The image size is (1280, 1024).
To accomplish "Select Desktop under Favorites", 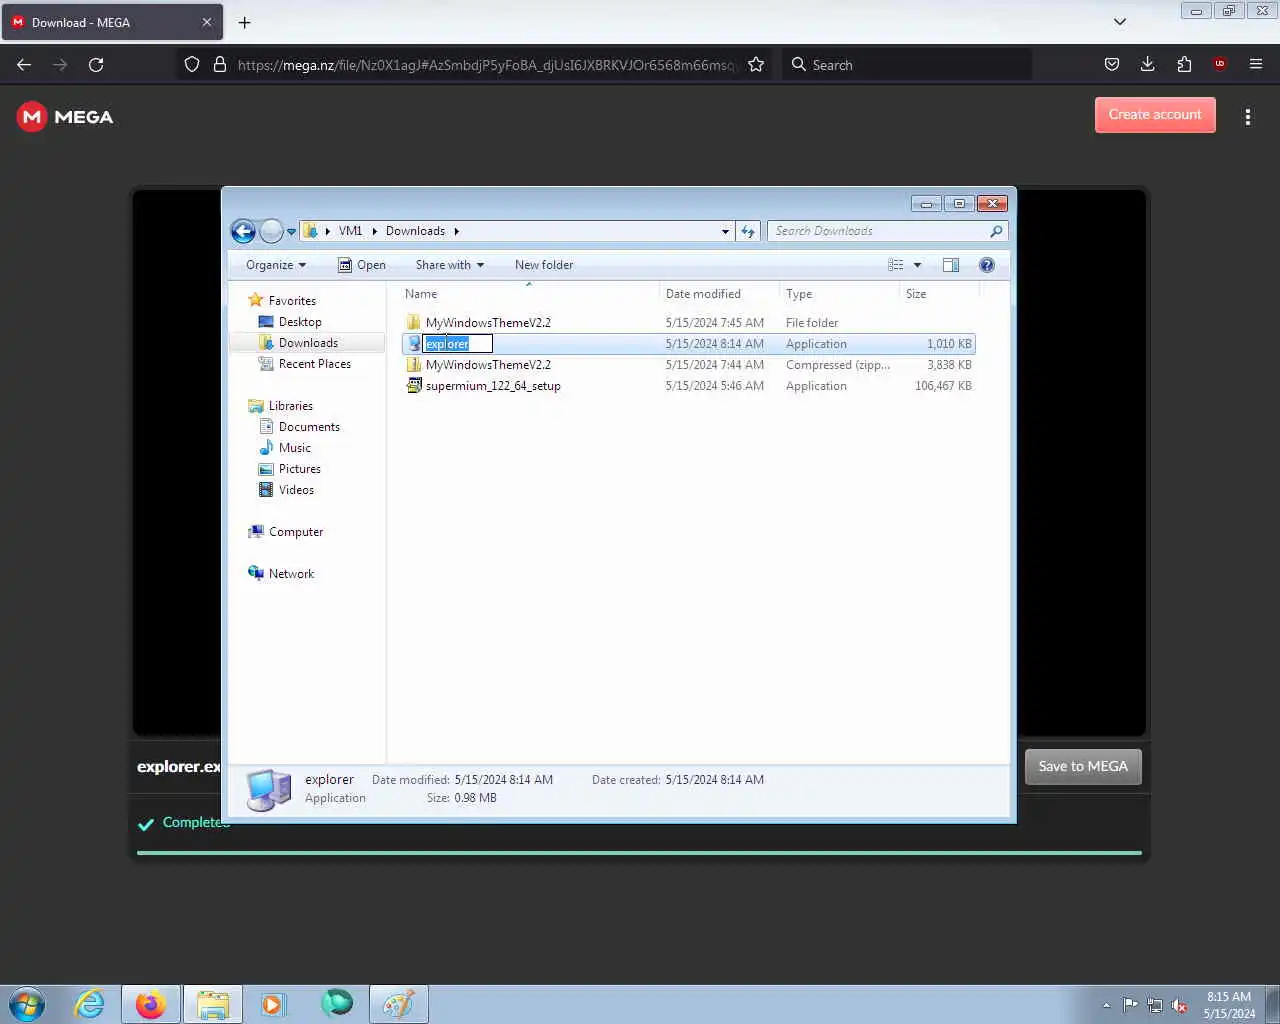I will tap(300, 322).
